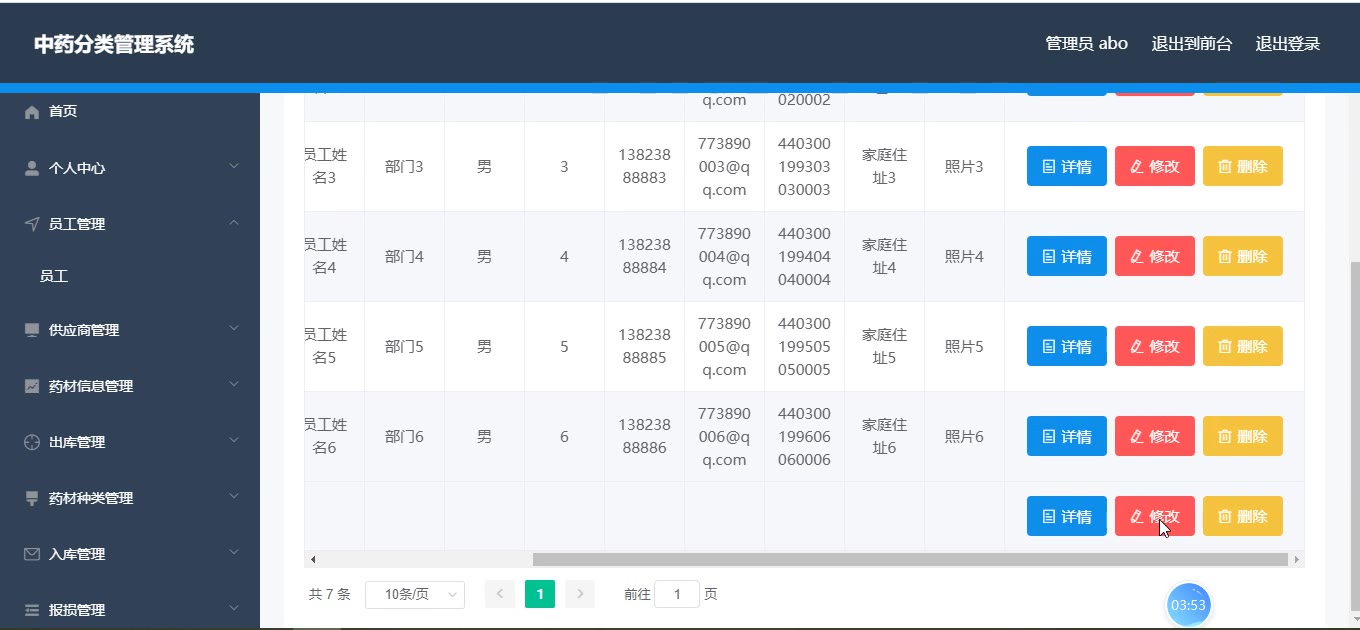
Task: Click cell 13823888884
Action: point(644,256)
